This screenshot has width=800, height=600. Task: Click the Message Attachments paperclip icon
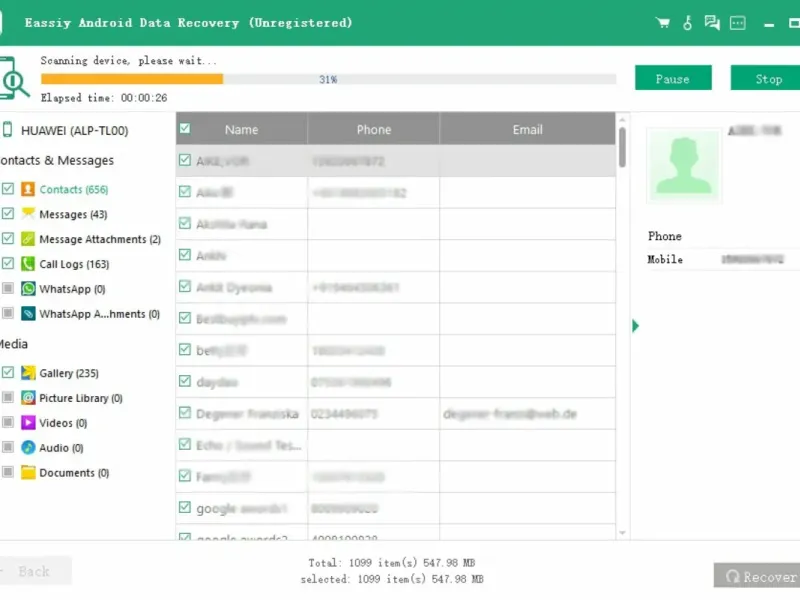click(28, 239)
